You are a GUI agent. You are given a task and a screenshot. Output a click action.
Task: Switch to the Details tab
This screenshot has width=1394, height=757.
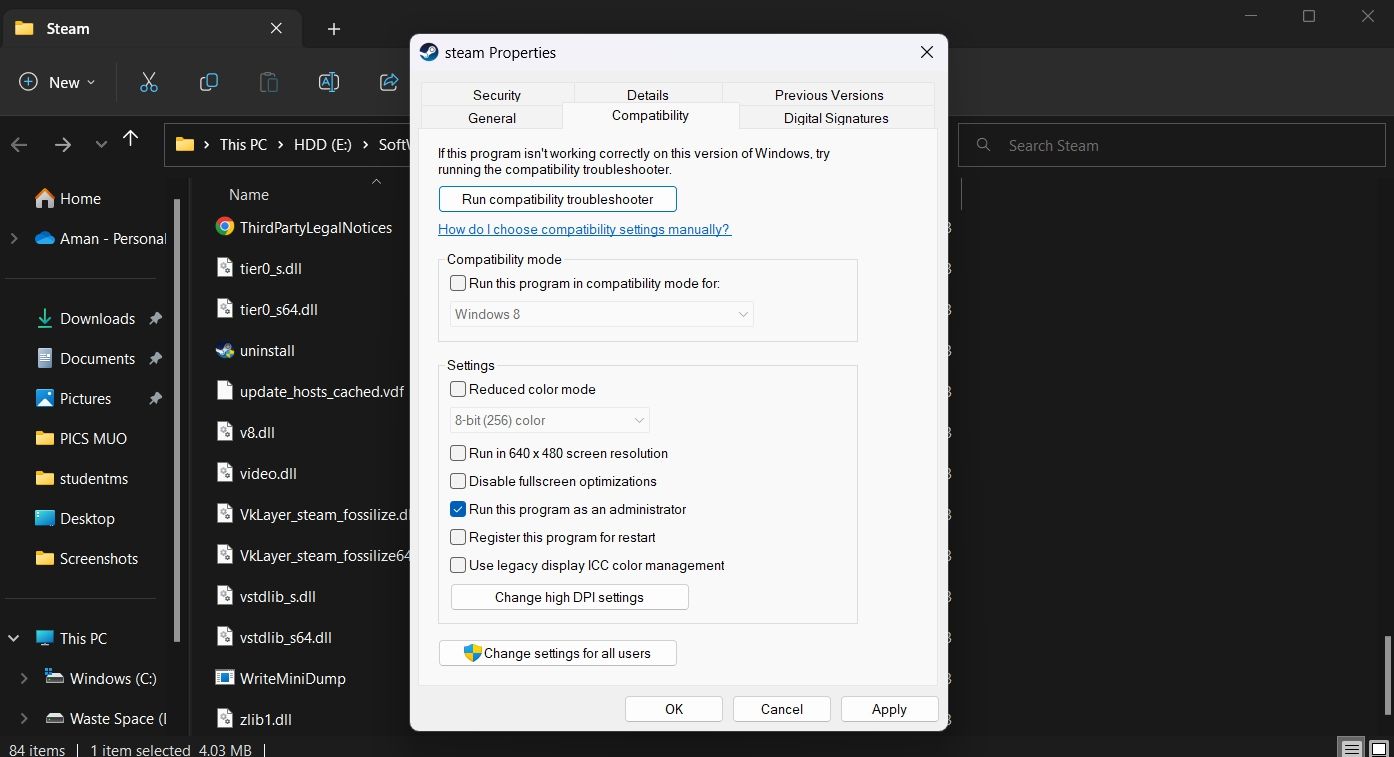648,94
